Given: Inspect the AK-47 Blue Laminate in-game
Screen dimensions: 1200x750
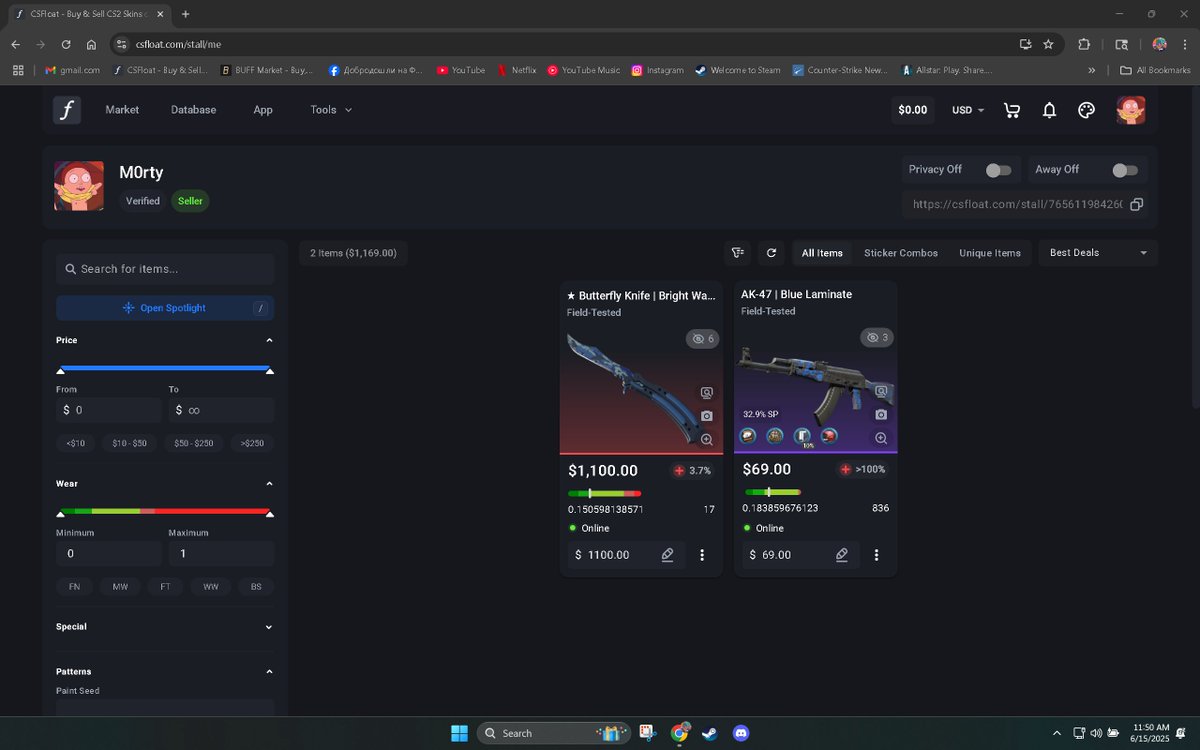Looking at the screenshot, I should click(x=881, y=392).
